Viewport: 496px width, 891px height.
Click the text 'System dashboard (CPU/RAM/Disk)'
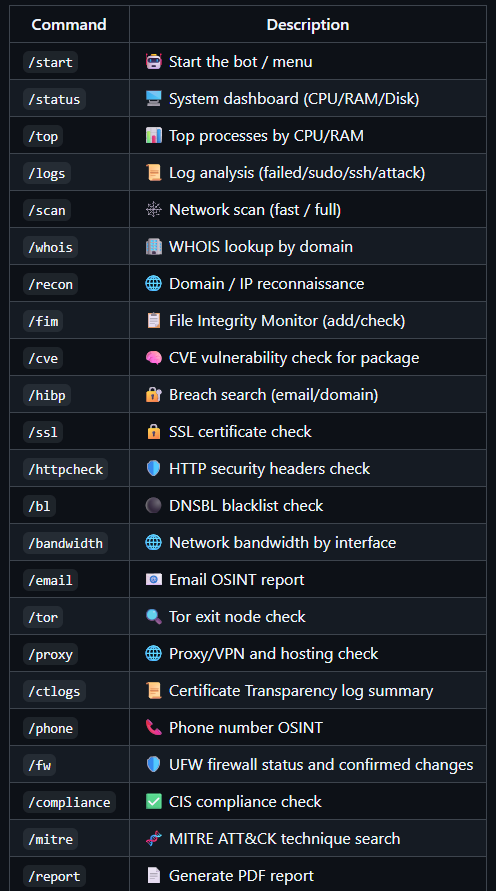(x=294, y=99)
